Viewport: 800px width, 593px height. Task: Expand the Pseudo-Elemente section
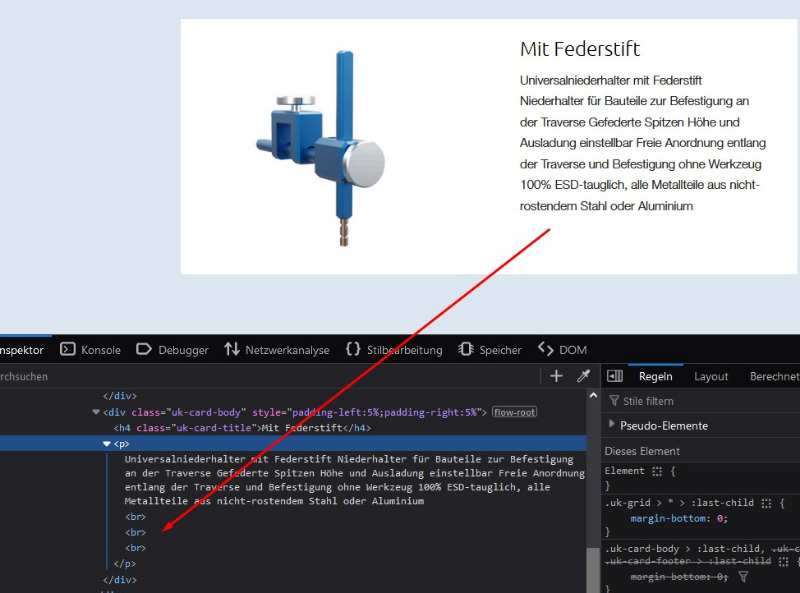[x=612, y=424]
